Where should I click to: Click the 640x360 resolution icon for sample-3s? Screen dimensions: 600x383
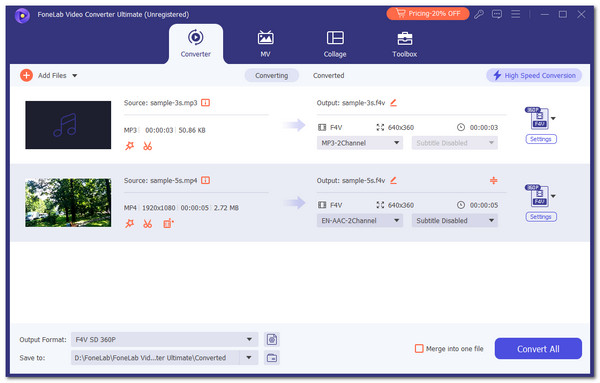[x=380, y=127]
